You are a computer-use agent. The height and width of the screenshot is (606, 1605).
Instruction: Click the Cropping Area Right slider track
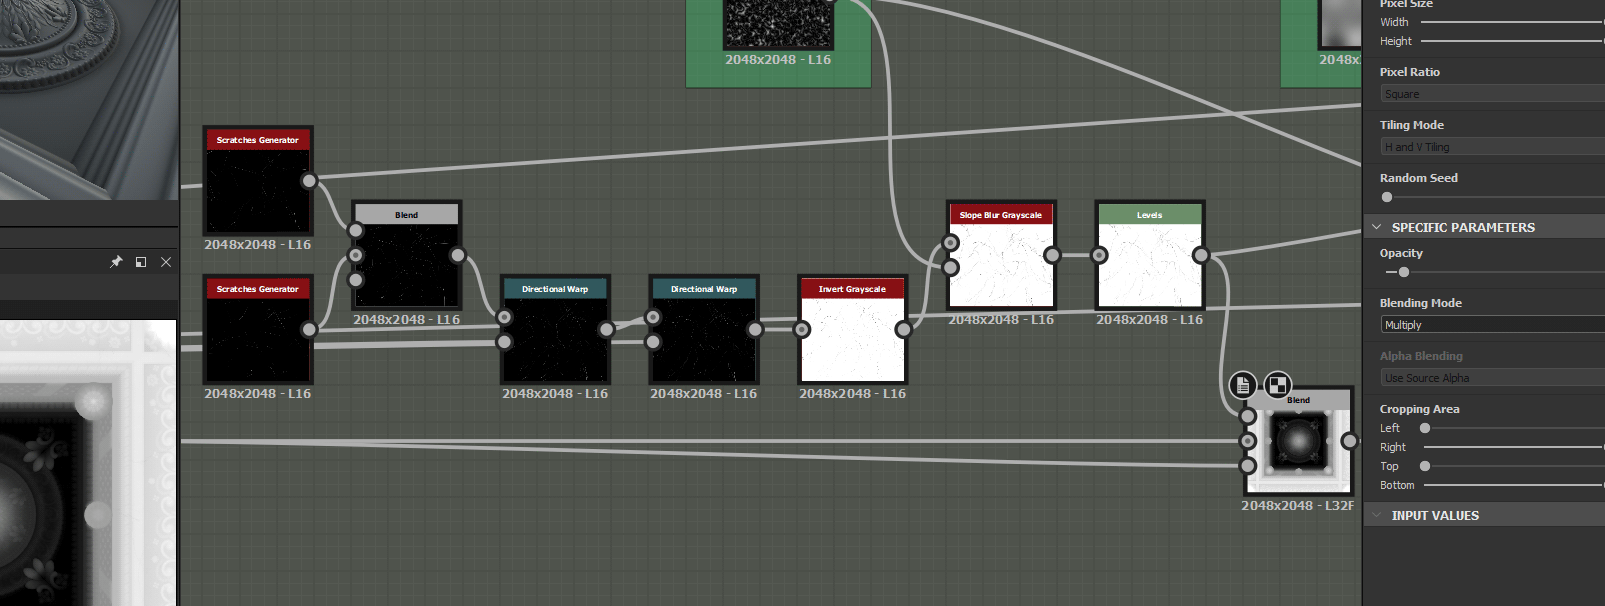click(1514, 447)
